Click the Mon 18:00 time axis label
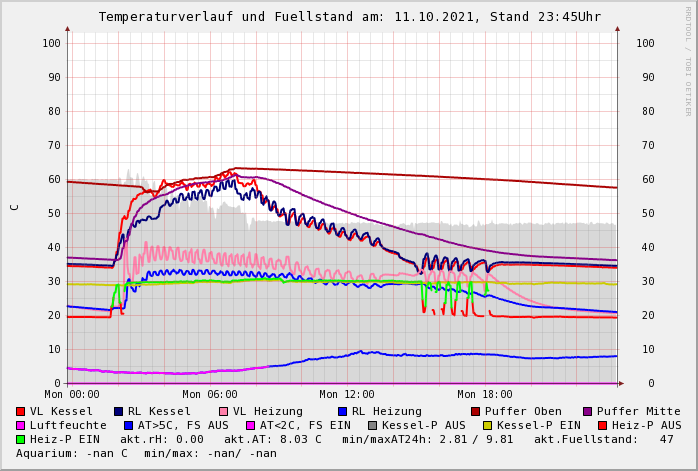 (485, 395)
